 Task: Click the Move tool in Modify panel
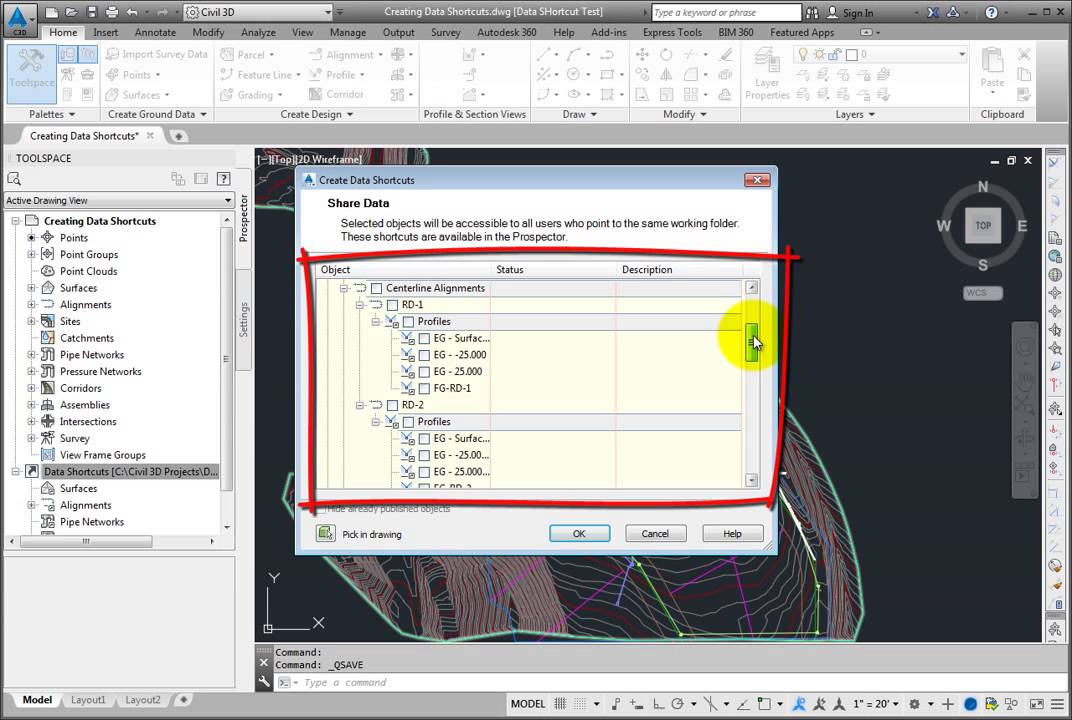642,54
